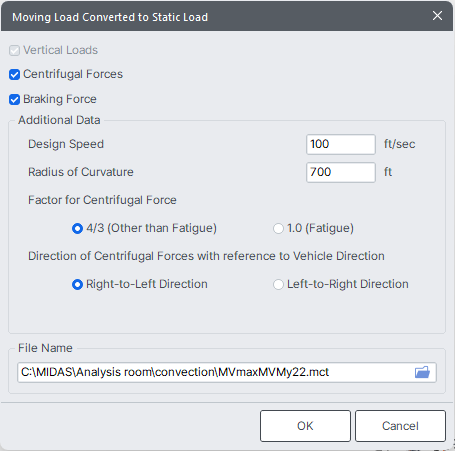Click the greyed Vertical Loads checkbox
Viewport: 455px width, 451px height.
[x=14, y=50]
